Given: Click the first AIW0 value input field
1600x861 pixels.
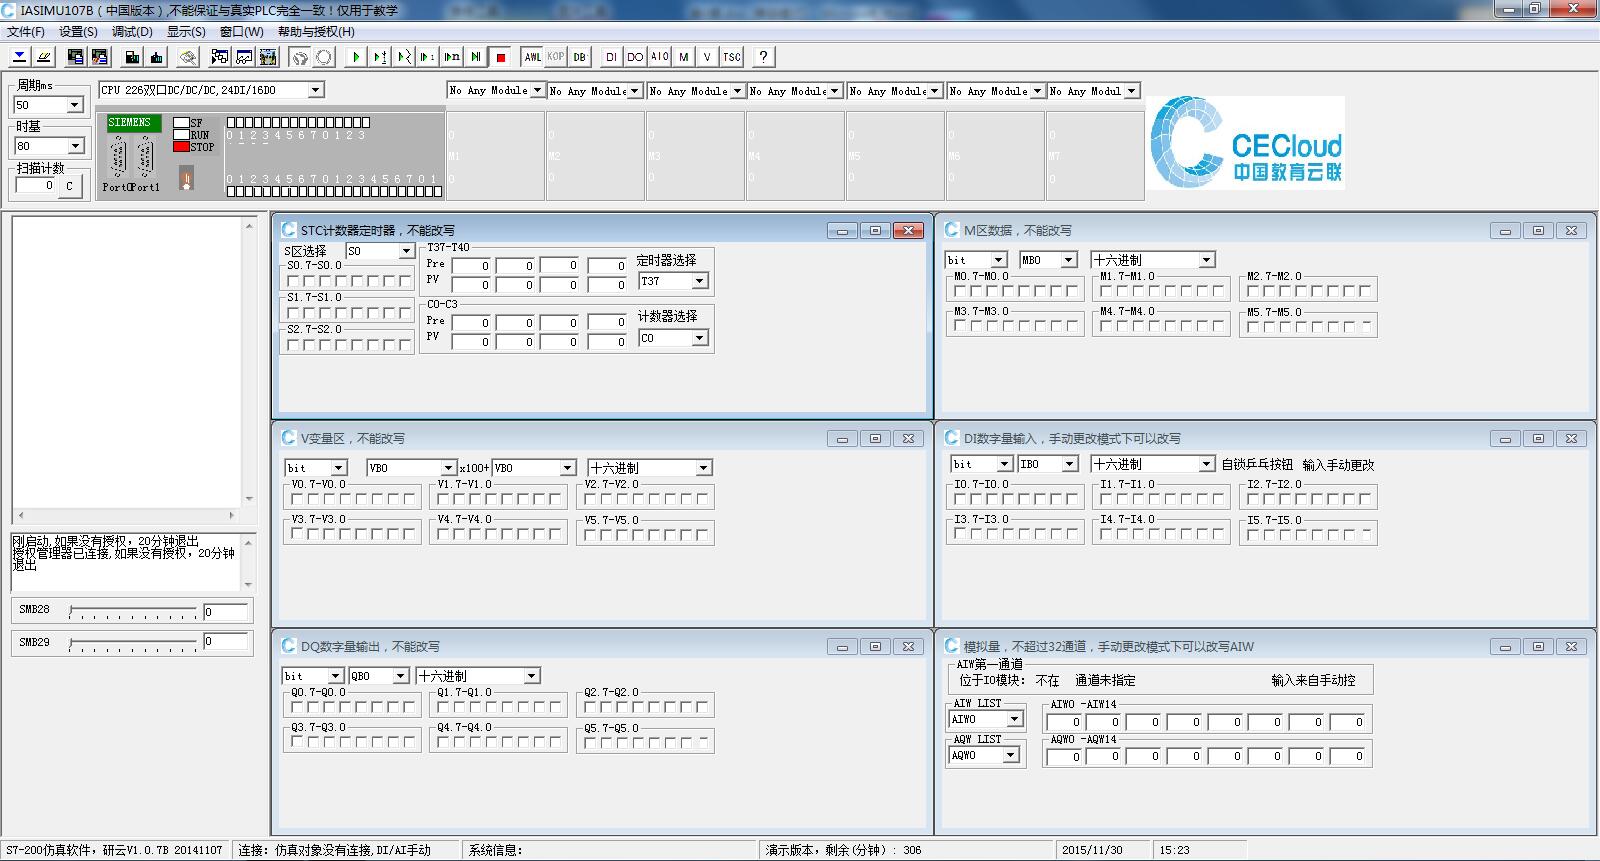Looking at the screenshot, I should click(1065, 721).
